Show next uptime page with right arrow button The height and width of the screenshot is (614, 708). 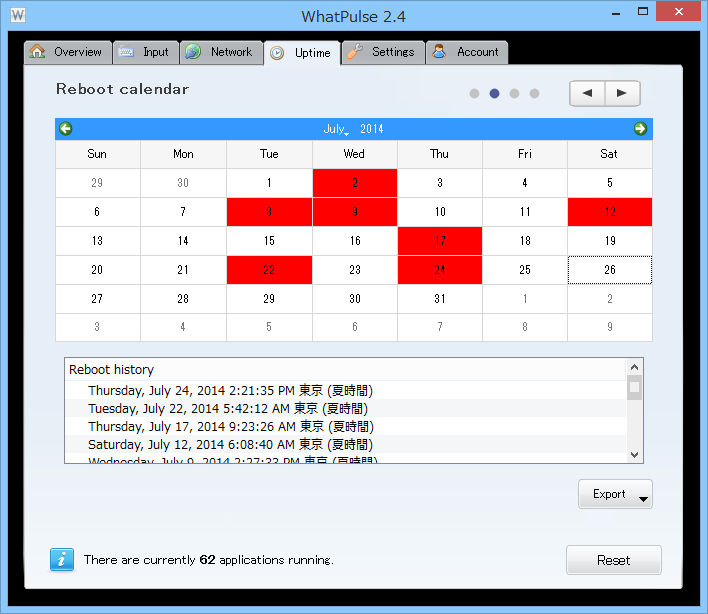pos(622,93)
